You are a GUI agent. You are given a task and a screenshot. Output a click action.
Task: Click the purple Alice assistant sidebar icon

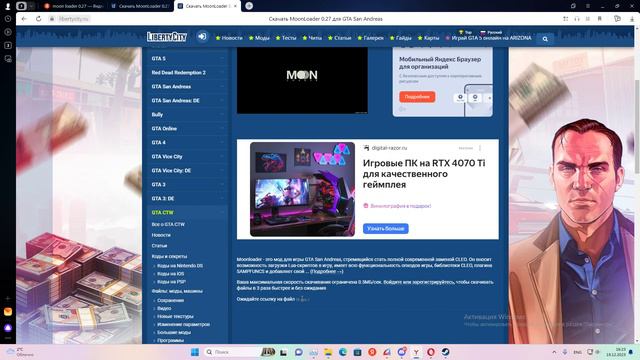click(8, 327)
